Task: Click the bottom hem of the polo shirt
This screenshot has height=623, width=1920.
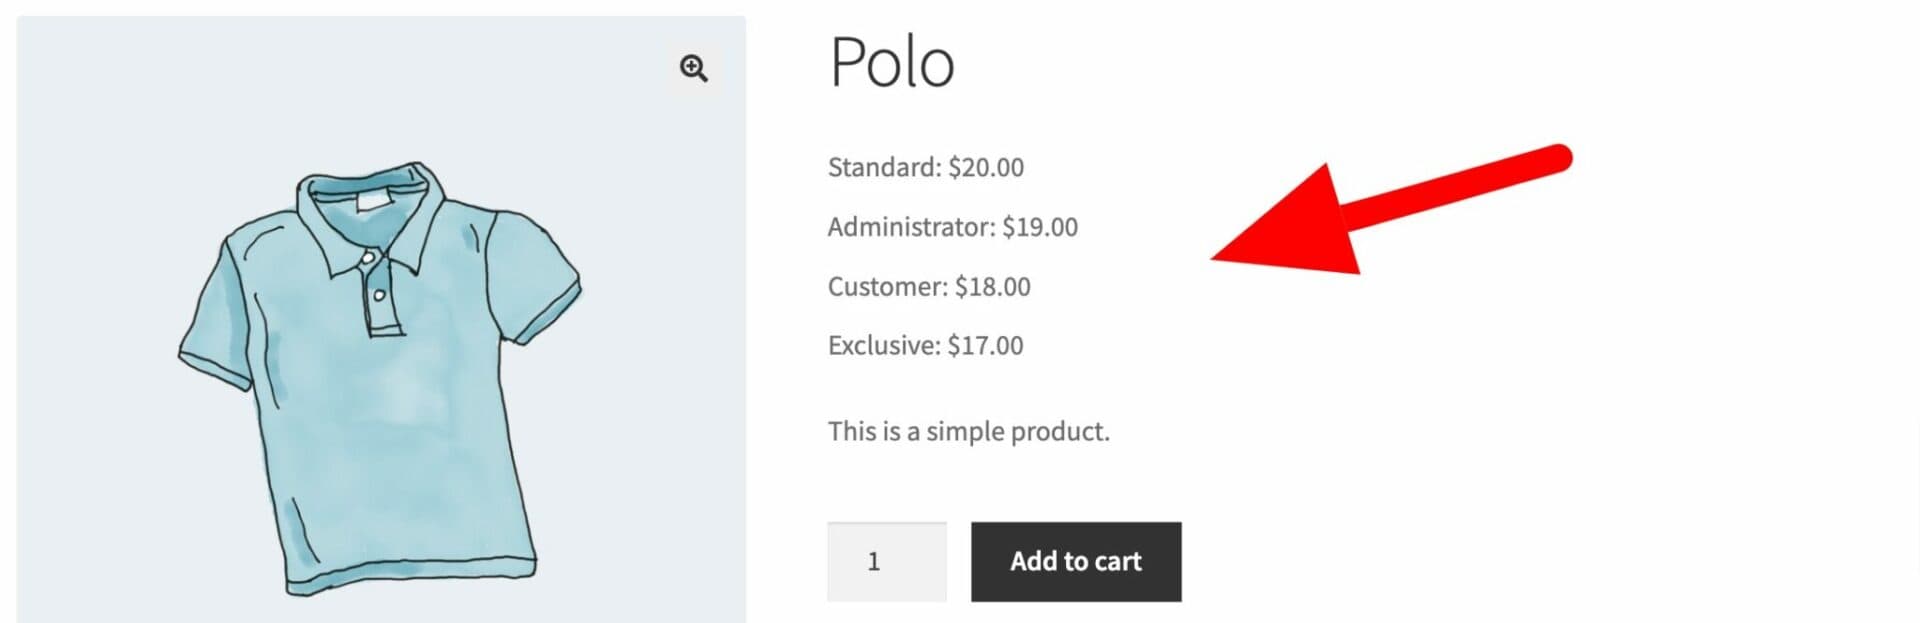Action: coord(412,580)
